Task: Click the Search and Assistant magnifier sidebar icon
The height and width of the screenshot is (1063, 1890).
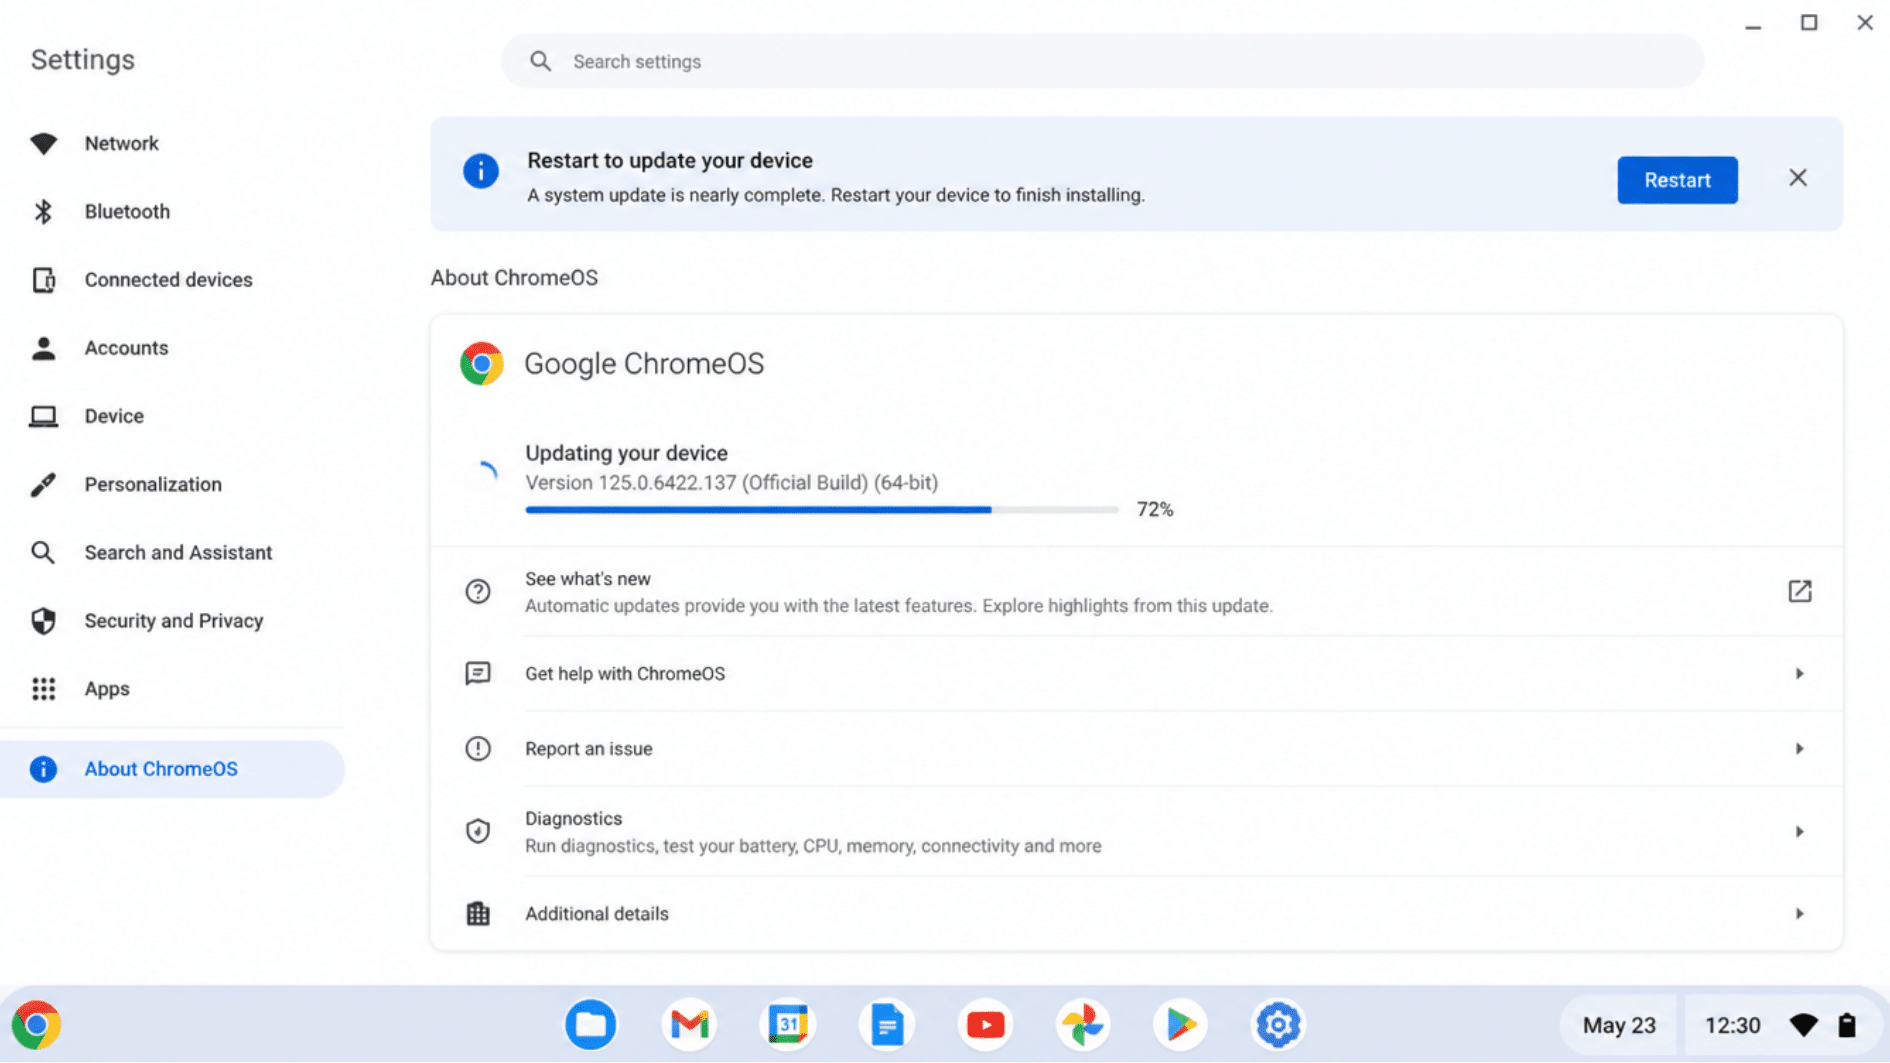Action: pos(43,552)
